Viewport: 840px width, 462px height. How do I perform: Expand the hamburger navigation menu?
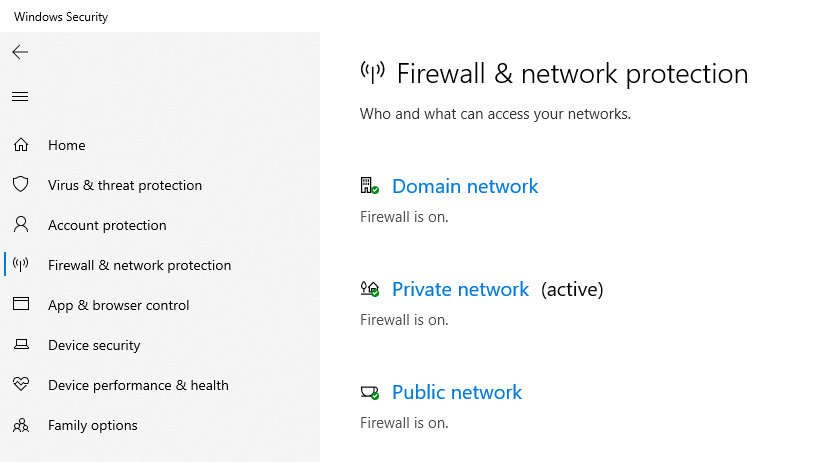(x=20, y=97)
